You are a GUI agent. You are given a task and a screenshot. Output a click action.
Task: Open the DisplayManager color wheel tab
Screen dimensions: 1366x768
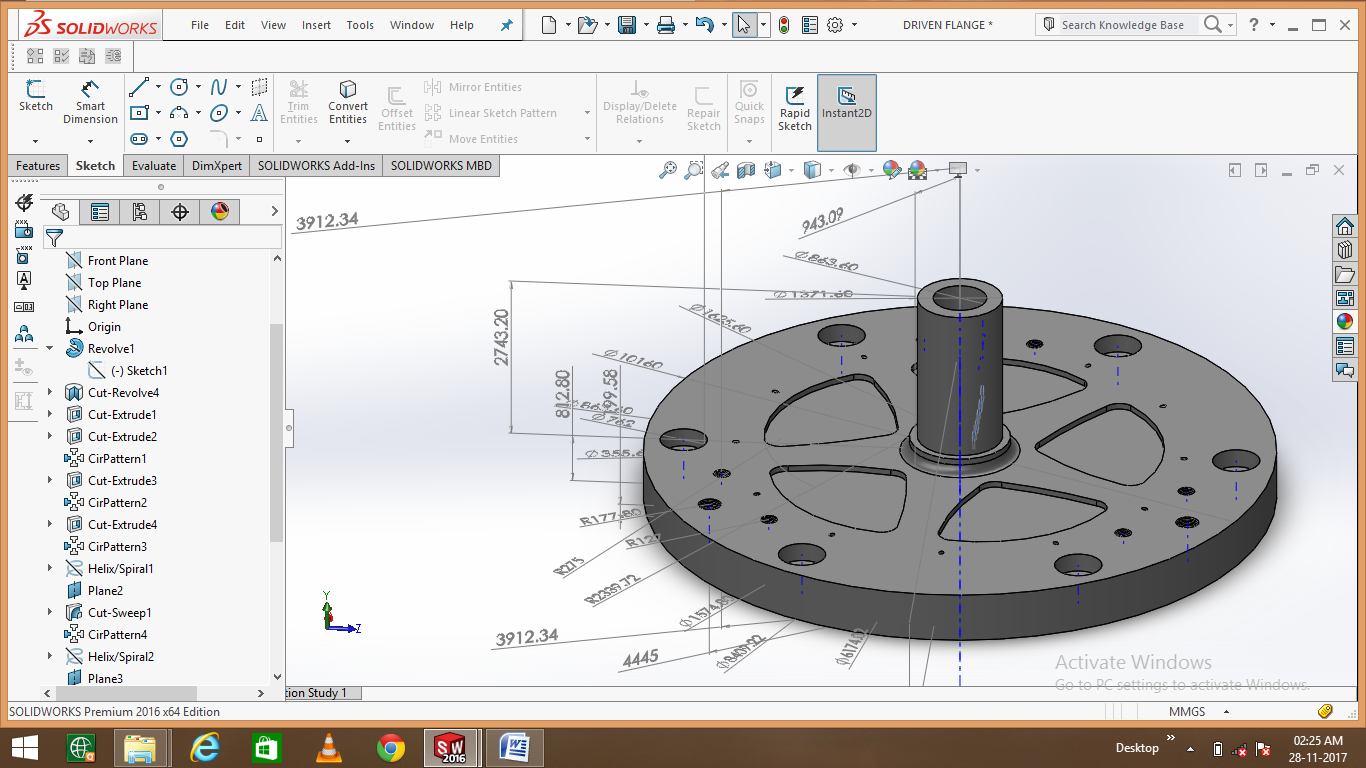219,211
